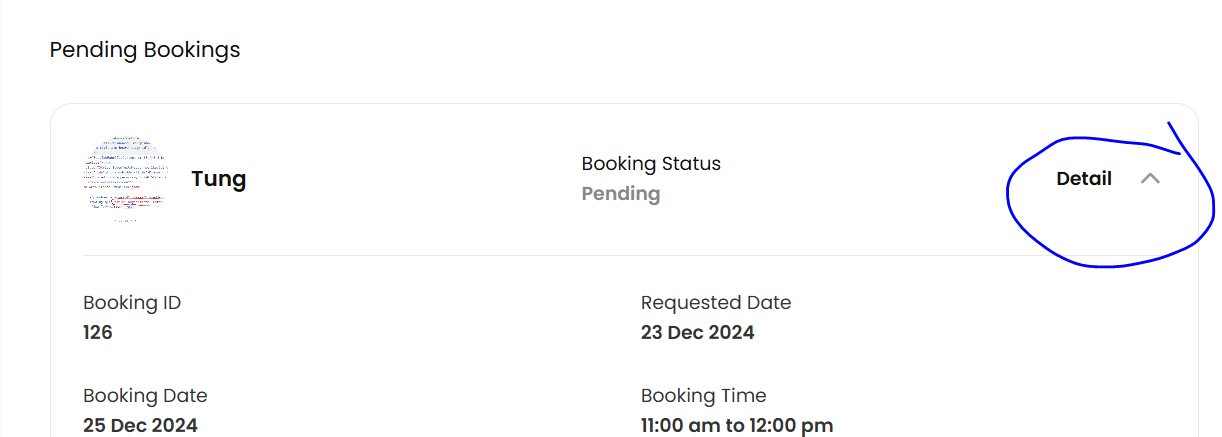
Task: Select the gray Pending status text
Action: tap(621, 193)
